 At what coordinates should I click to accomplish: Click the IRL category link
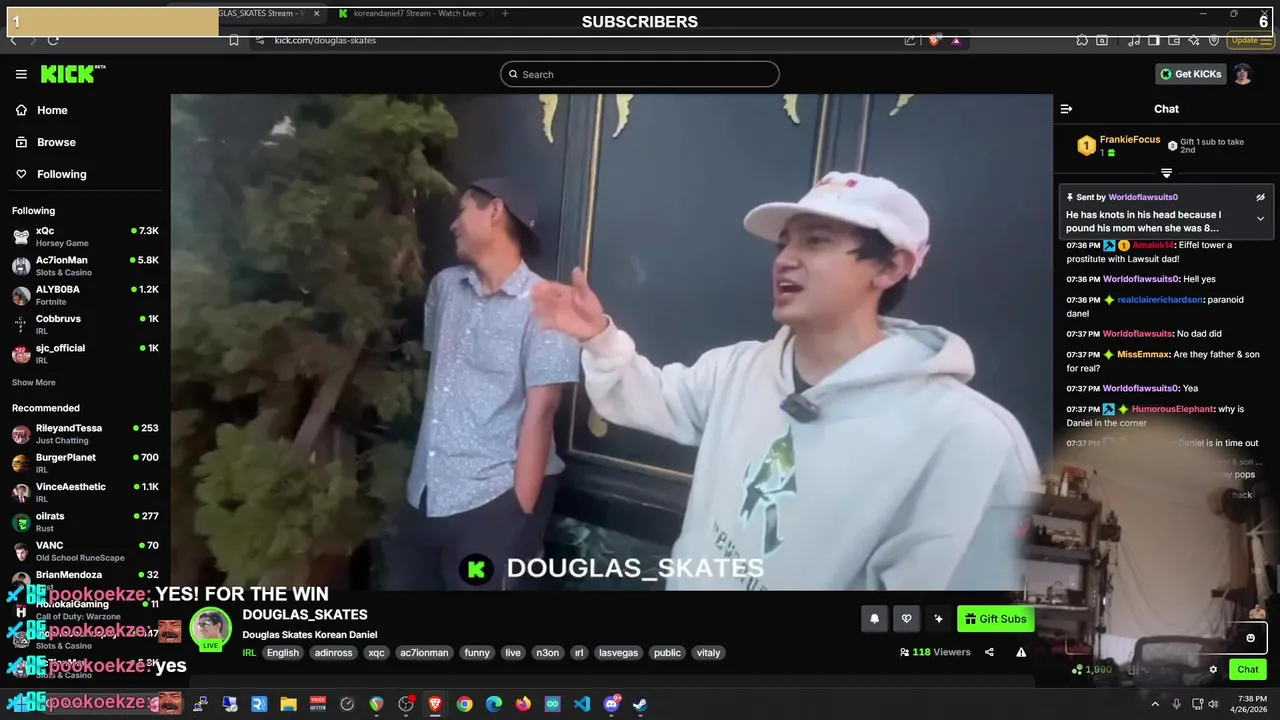click(249, 653)
